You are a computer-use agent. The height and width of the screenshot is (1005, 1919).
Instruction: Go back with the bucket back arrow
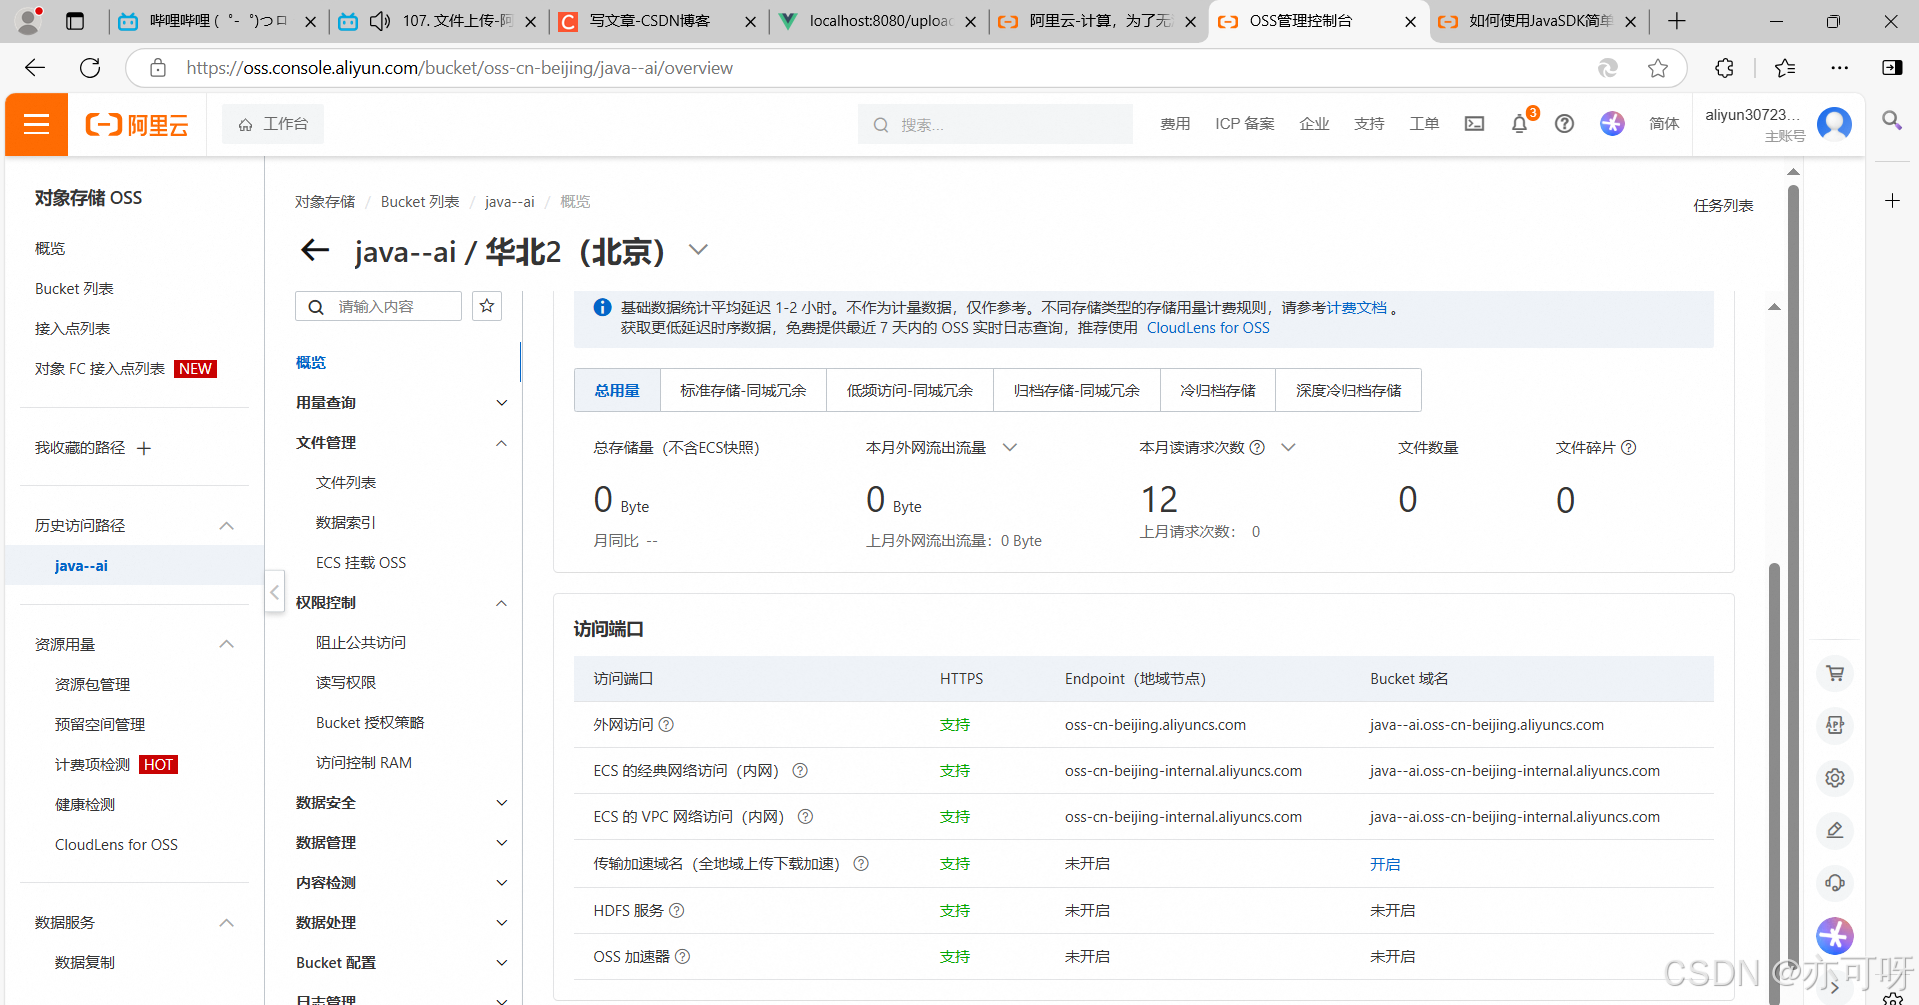pyautogui.click(x=315, y=250)
